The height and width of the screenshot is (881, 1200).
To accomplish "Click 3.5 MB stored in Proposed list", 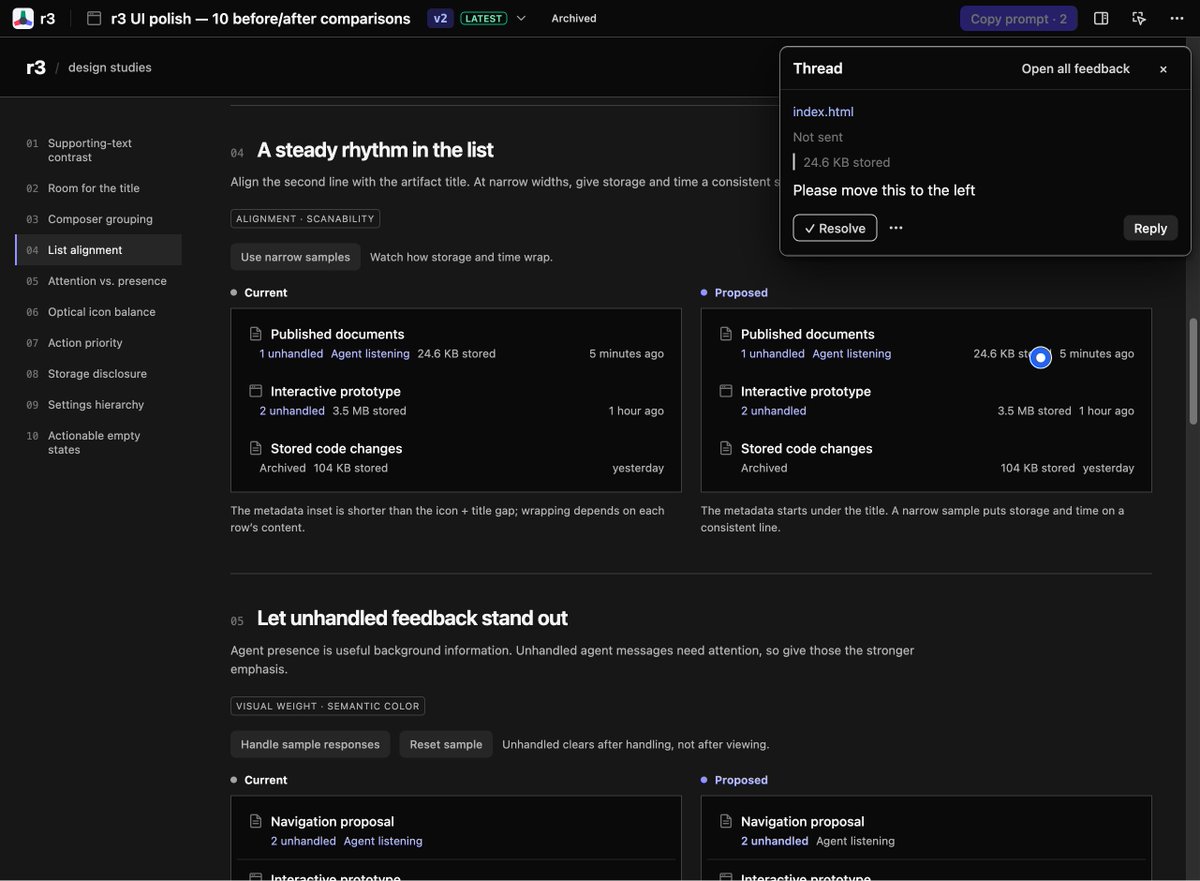I will tap(1034, 411).
